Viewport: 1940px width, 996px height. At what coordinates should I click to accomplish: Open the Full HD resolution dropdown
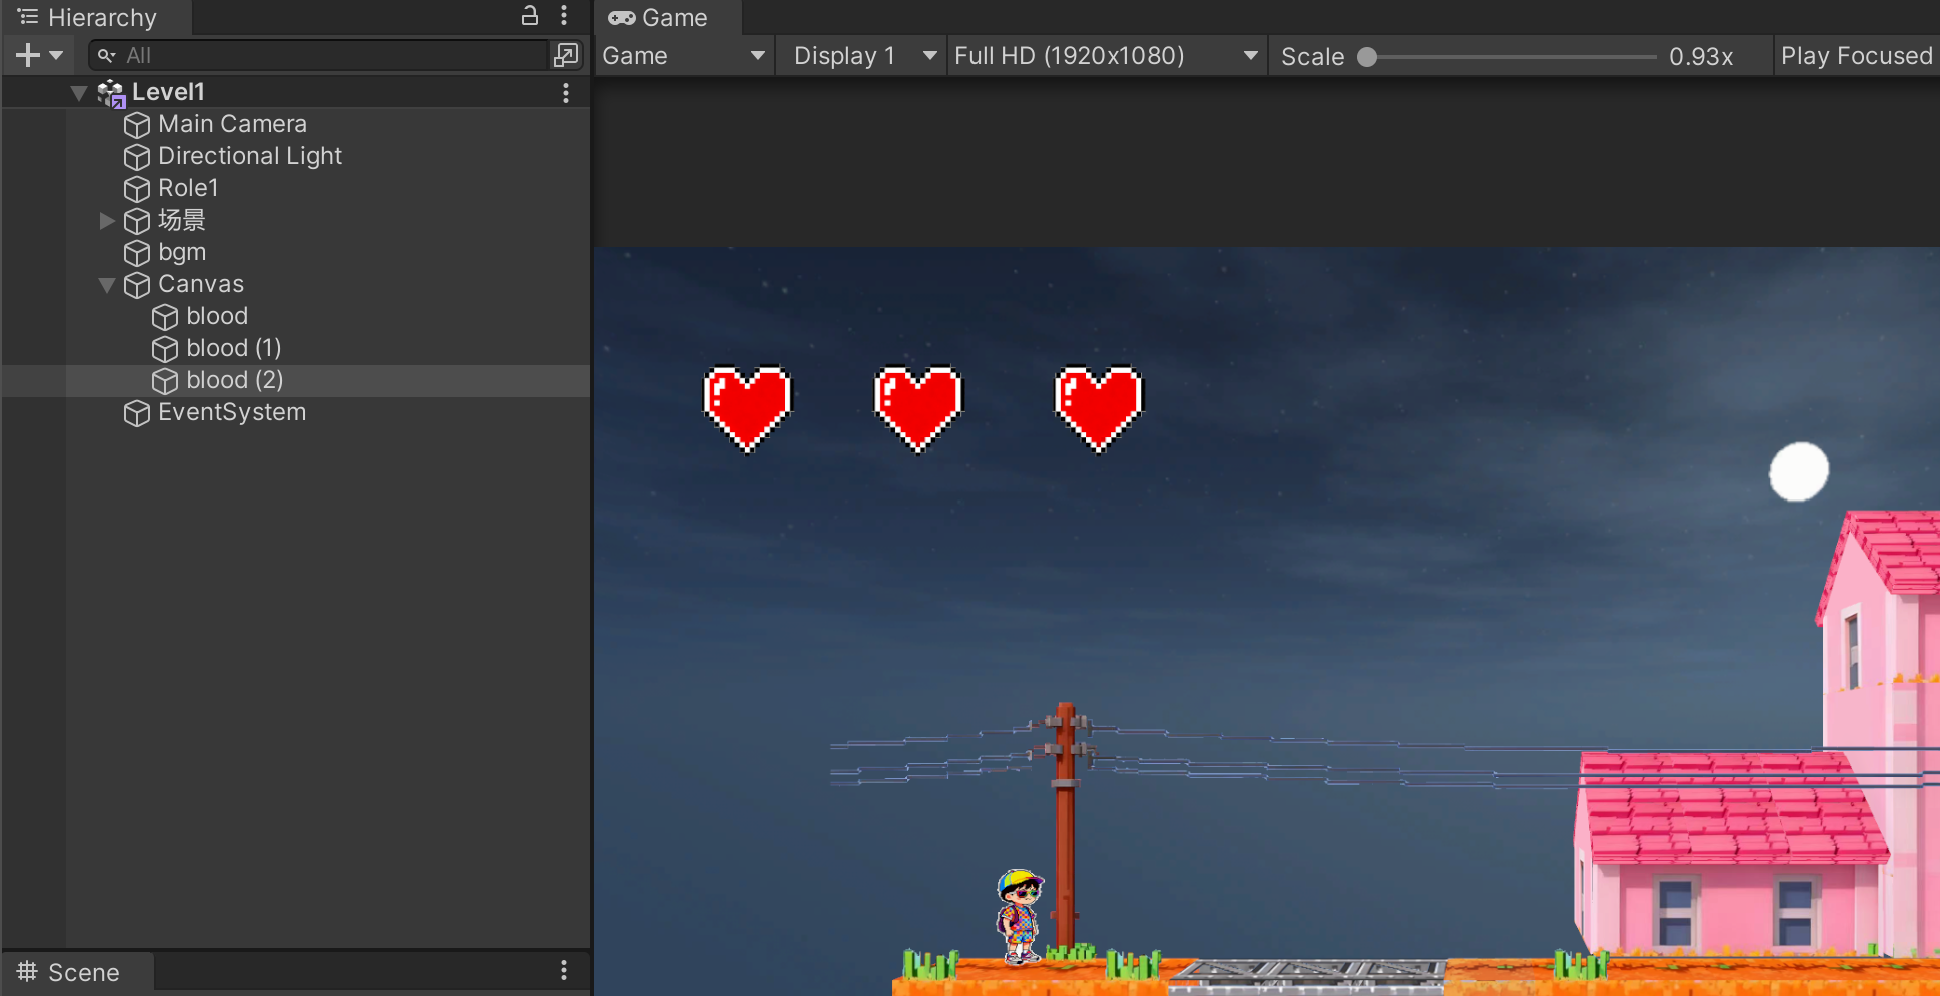pos(1105,56)
